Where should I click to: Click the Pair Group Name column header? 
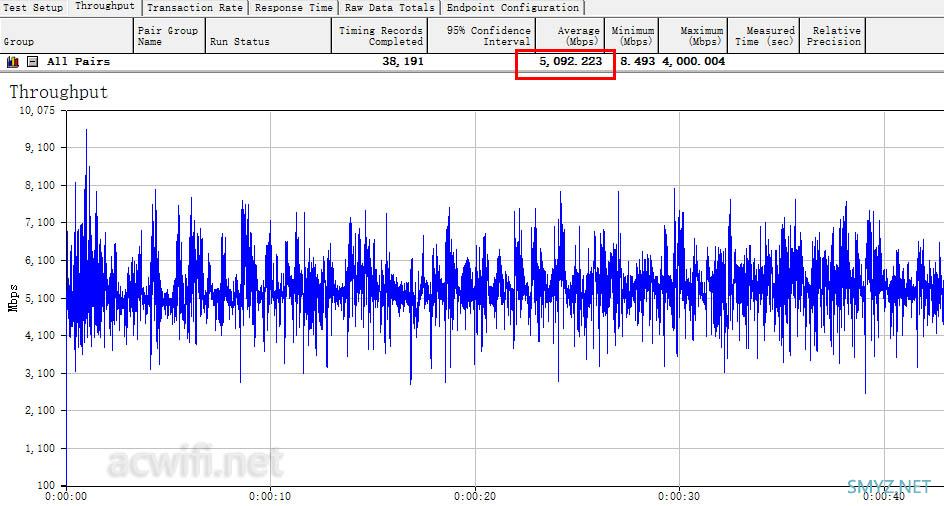pyautogui.click(x=169, y=36)
